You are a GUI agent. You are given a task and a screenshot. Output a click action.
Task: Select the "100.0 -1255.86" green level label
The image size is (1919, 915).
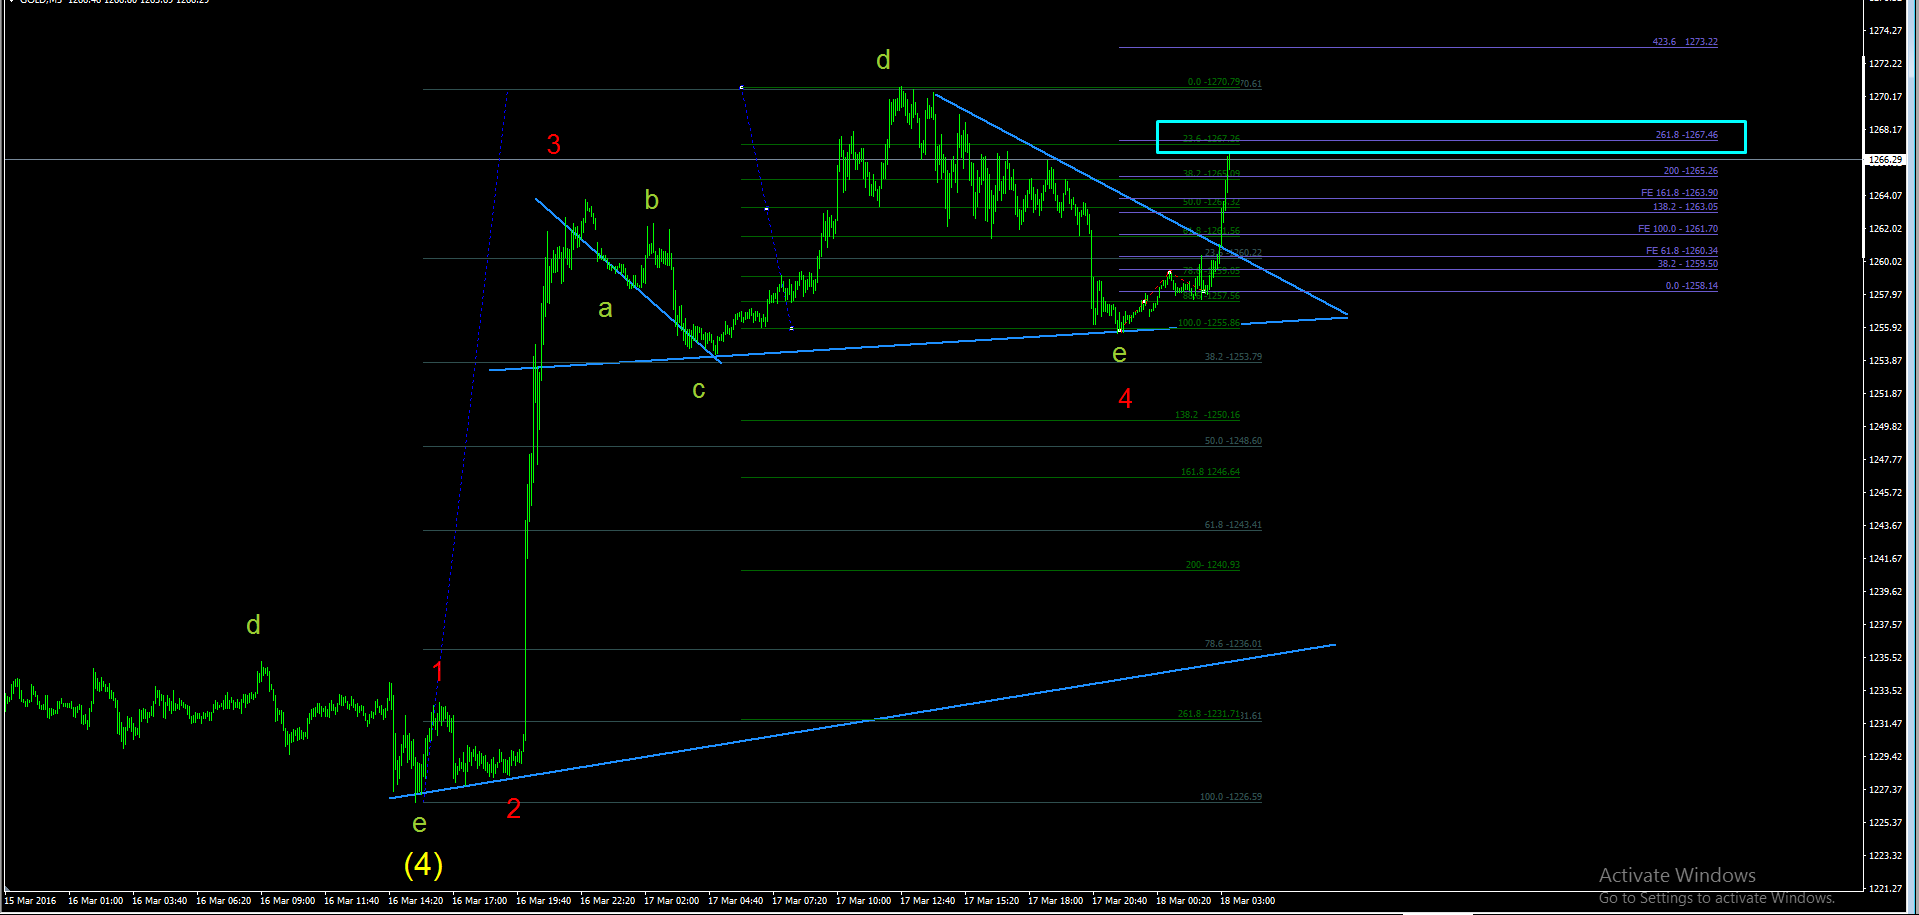[1208, 323]
